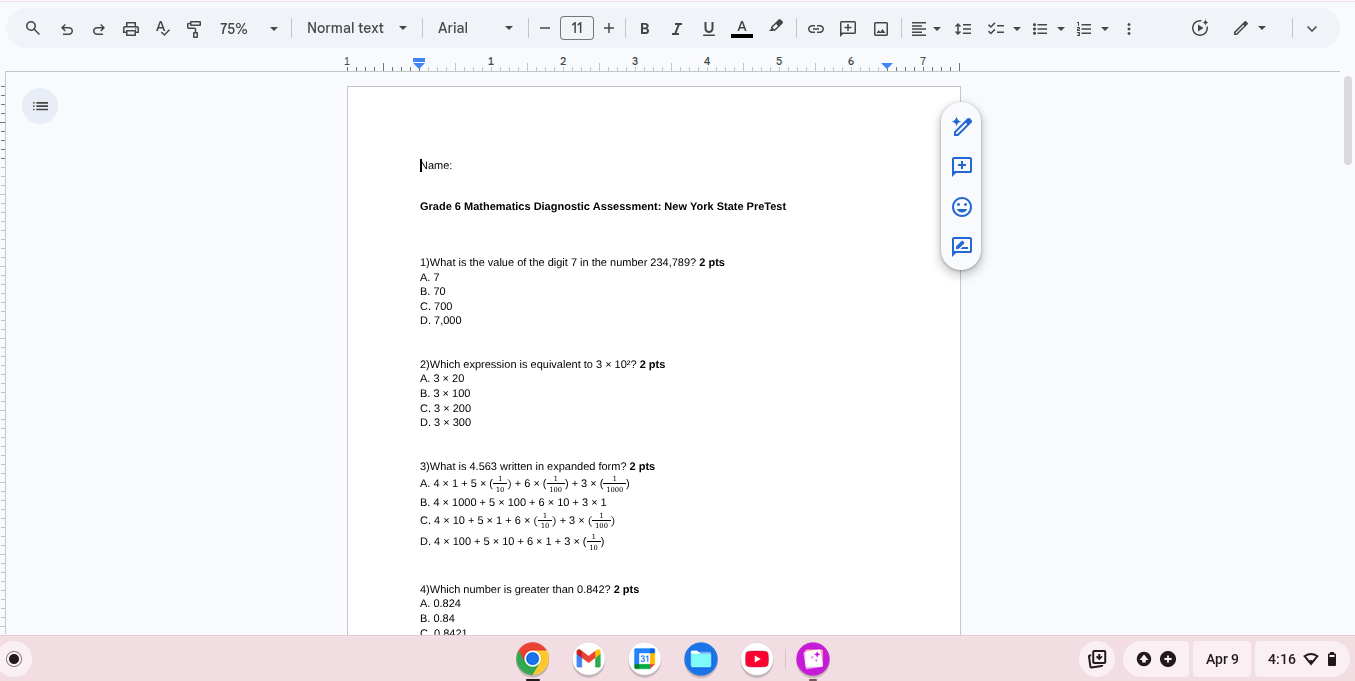
Task: Add an emoji reaction from the side panel
Action: (x=961, y=207)
